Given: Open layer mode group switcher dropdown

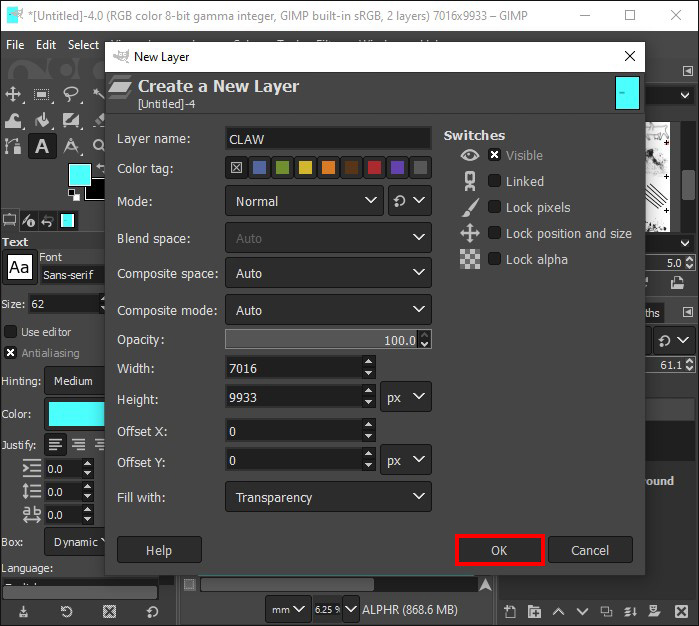Looking at the screenshot, I should [410, 201].
